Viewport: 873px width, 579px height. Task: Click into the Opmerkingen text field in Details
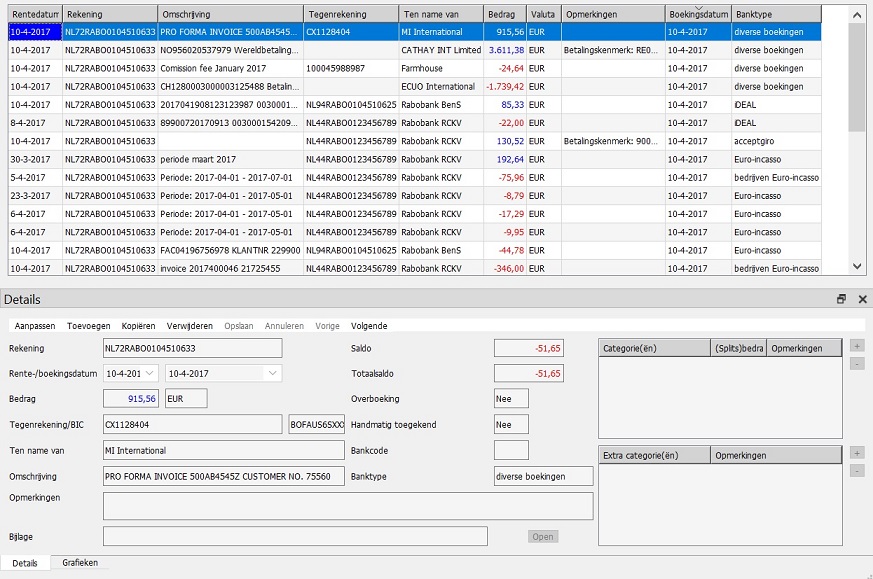[348, 505]
